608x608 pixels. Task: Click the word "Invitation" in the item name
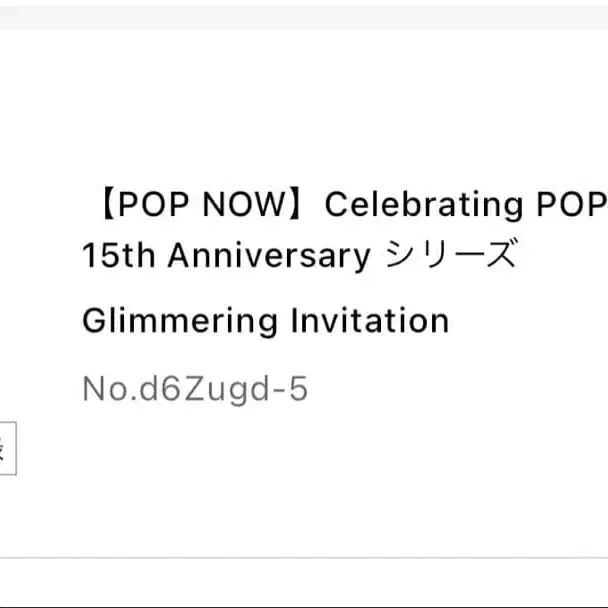[x=369, y=322]
